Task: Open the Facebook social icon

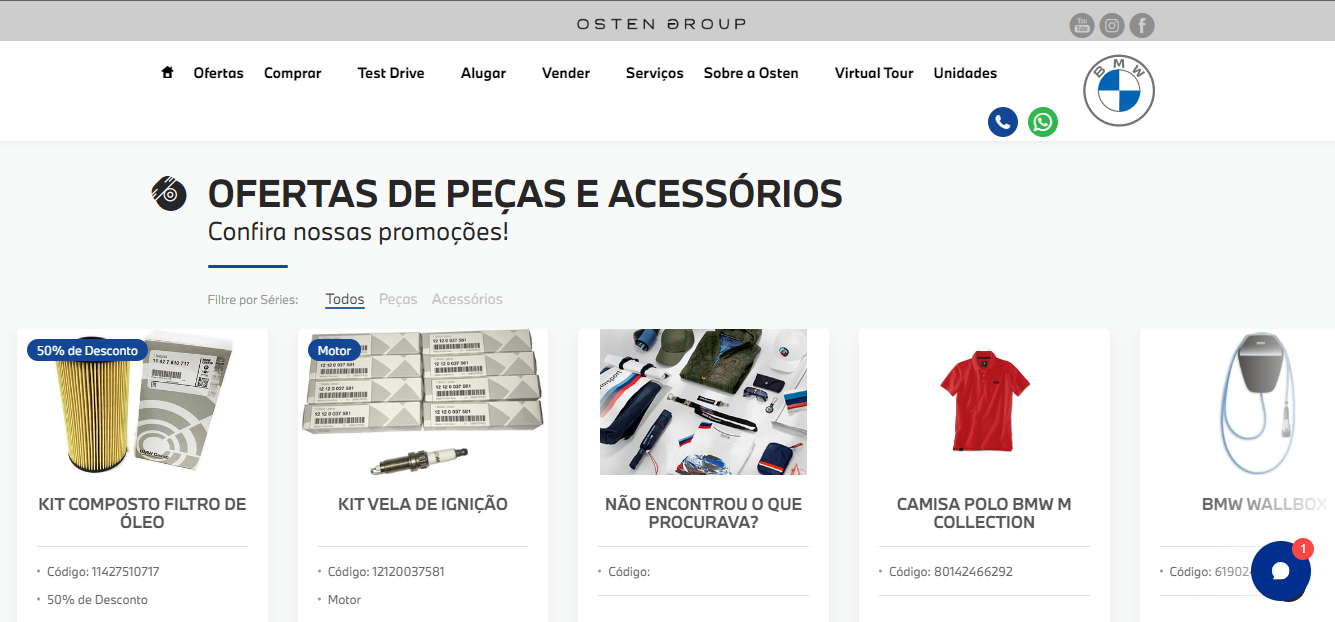Action: tap(1142, 25)
